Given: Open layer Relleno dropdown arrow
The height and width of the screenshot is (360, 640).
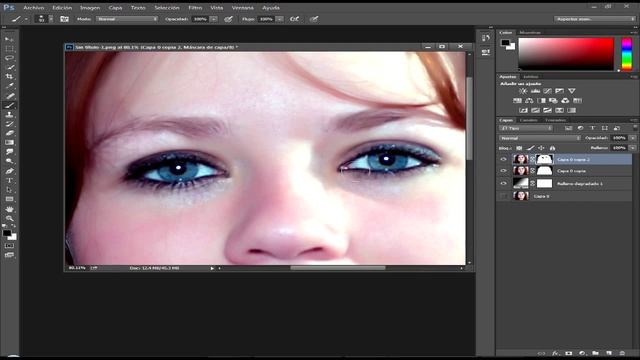Looking at the screenshot, I should (633, 148).
